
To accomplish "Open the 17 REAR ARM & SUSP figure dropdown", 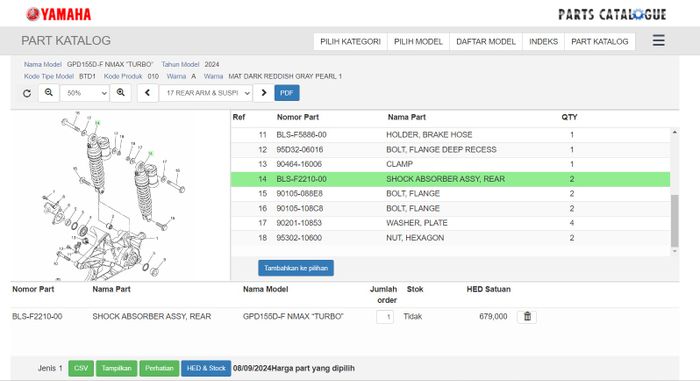I will click(x=206, y=93).
